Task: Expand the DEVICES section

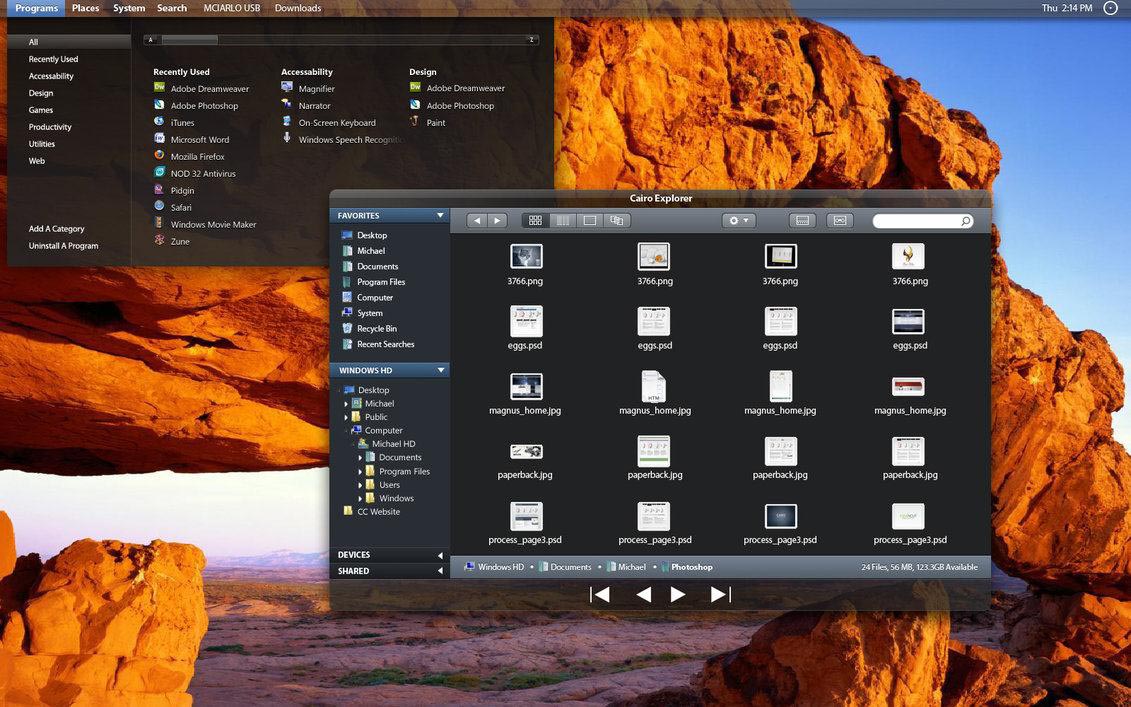Action: (x=440, y=555)
